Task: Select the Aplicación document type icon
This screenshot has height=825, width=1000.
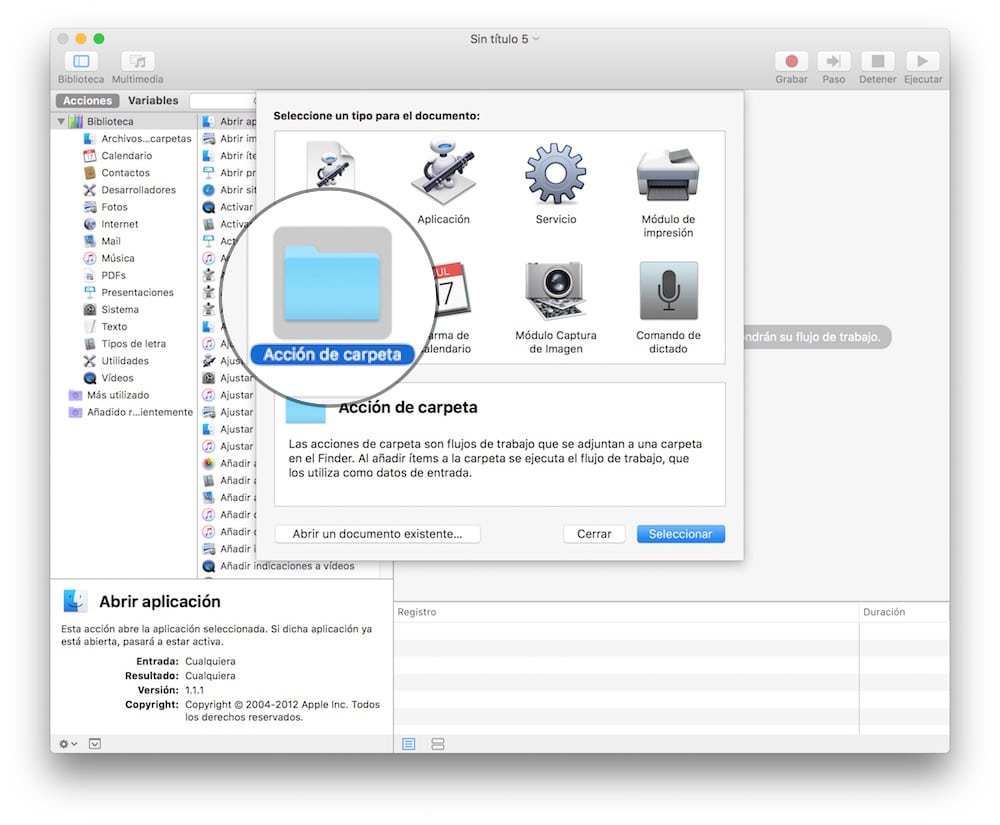Action: [443, 176]
